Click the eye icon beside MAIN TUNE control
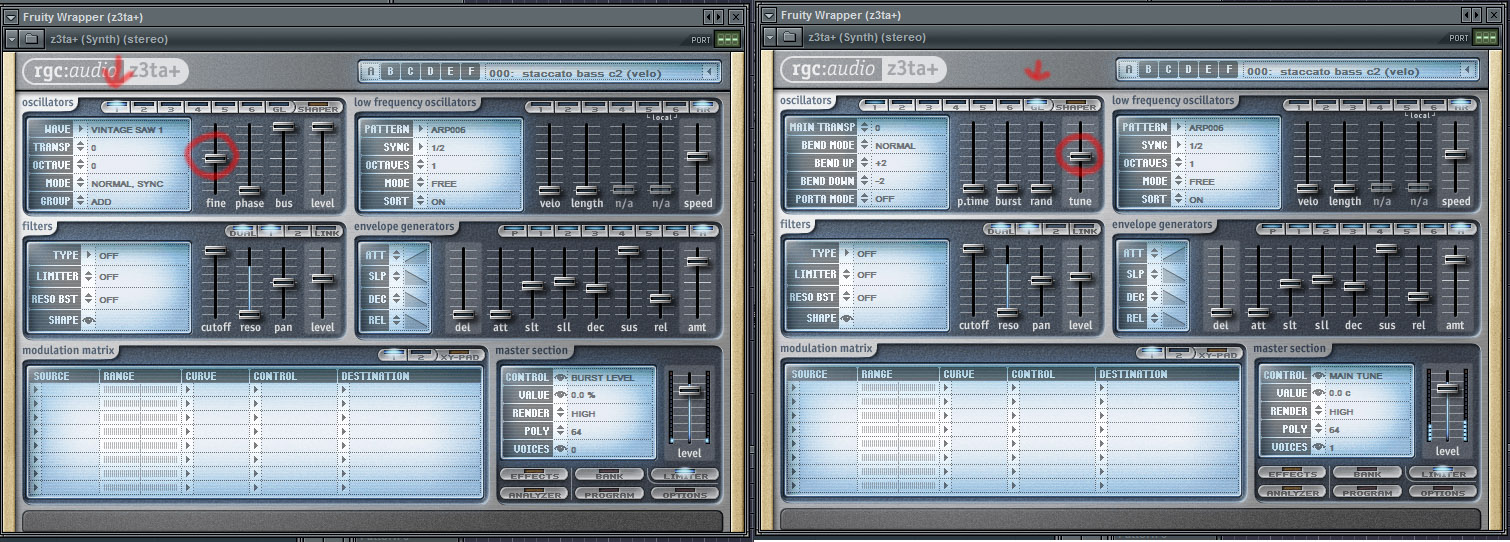This screenshot has height=542, width=1510. (x=1319, y=376)
